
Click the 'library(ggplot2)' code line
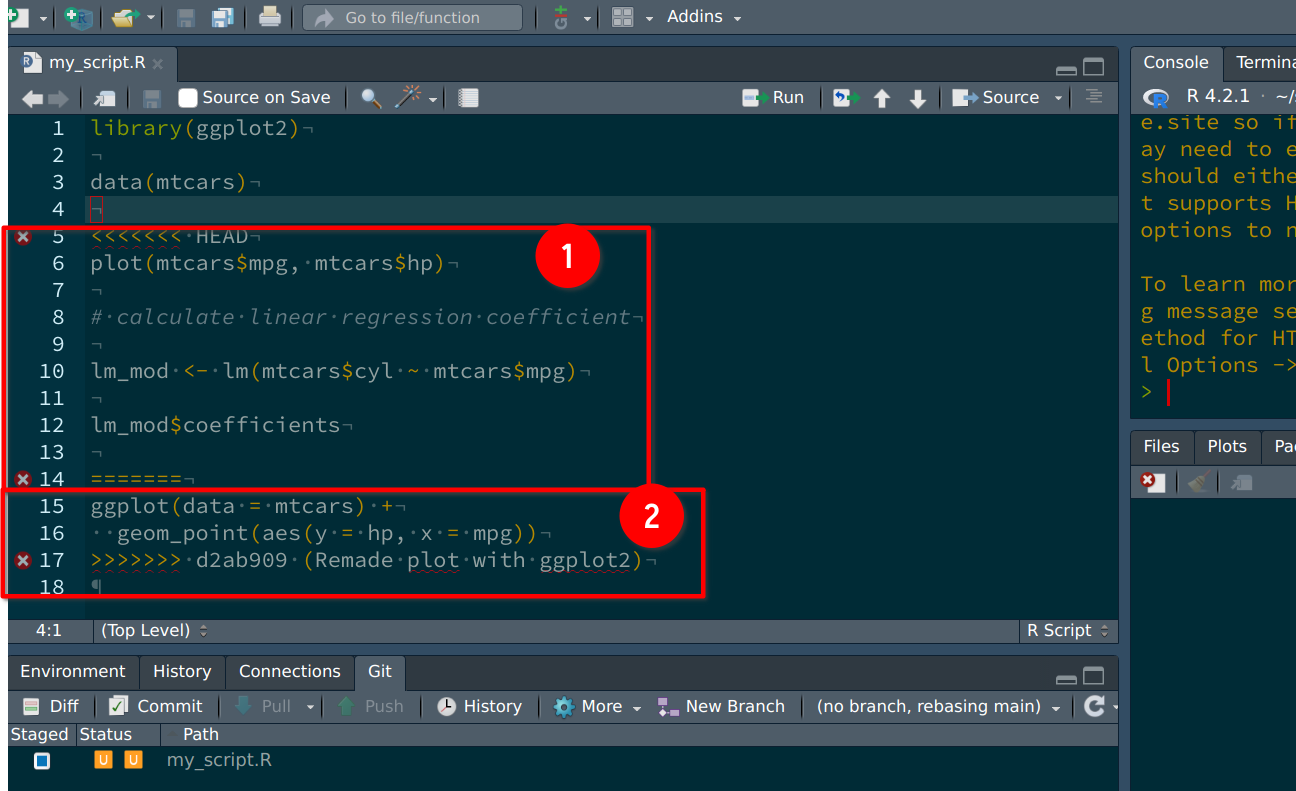tap(195, 128)
